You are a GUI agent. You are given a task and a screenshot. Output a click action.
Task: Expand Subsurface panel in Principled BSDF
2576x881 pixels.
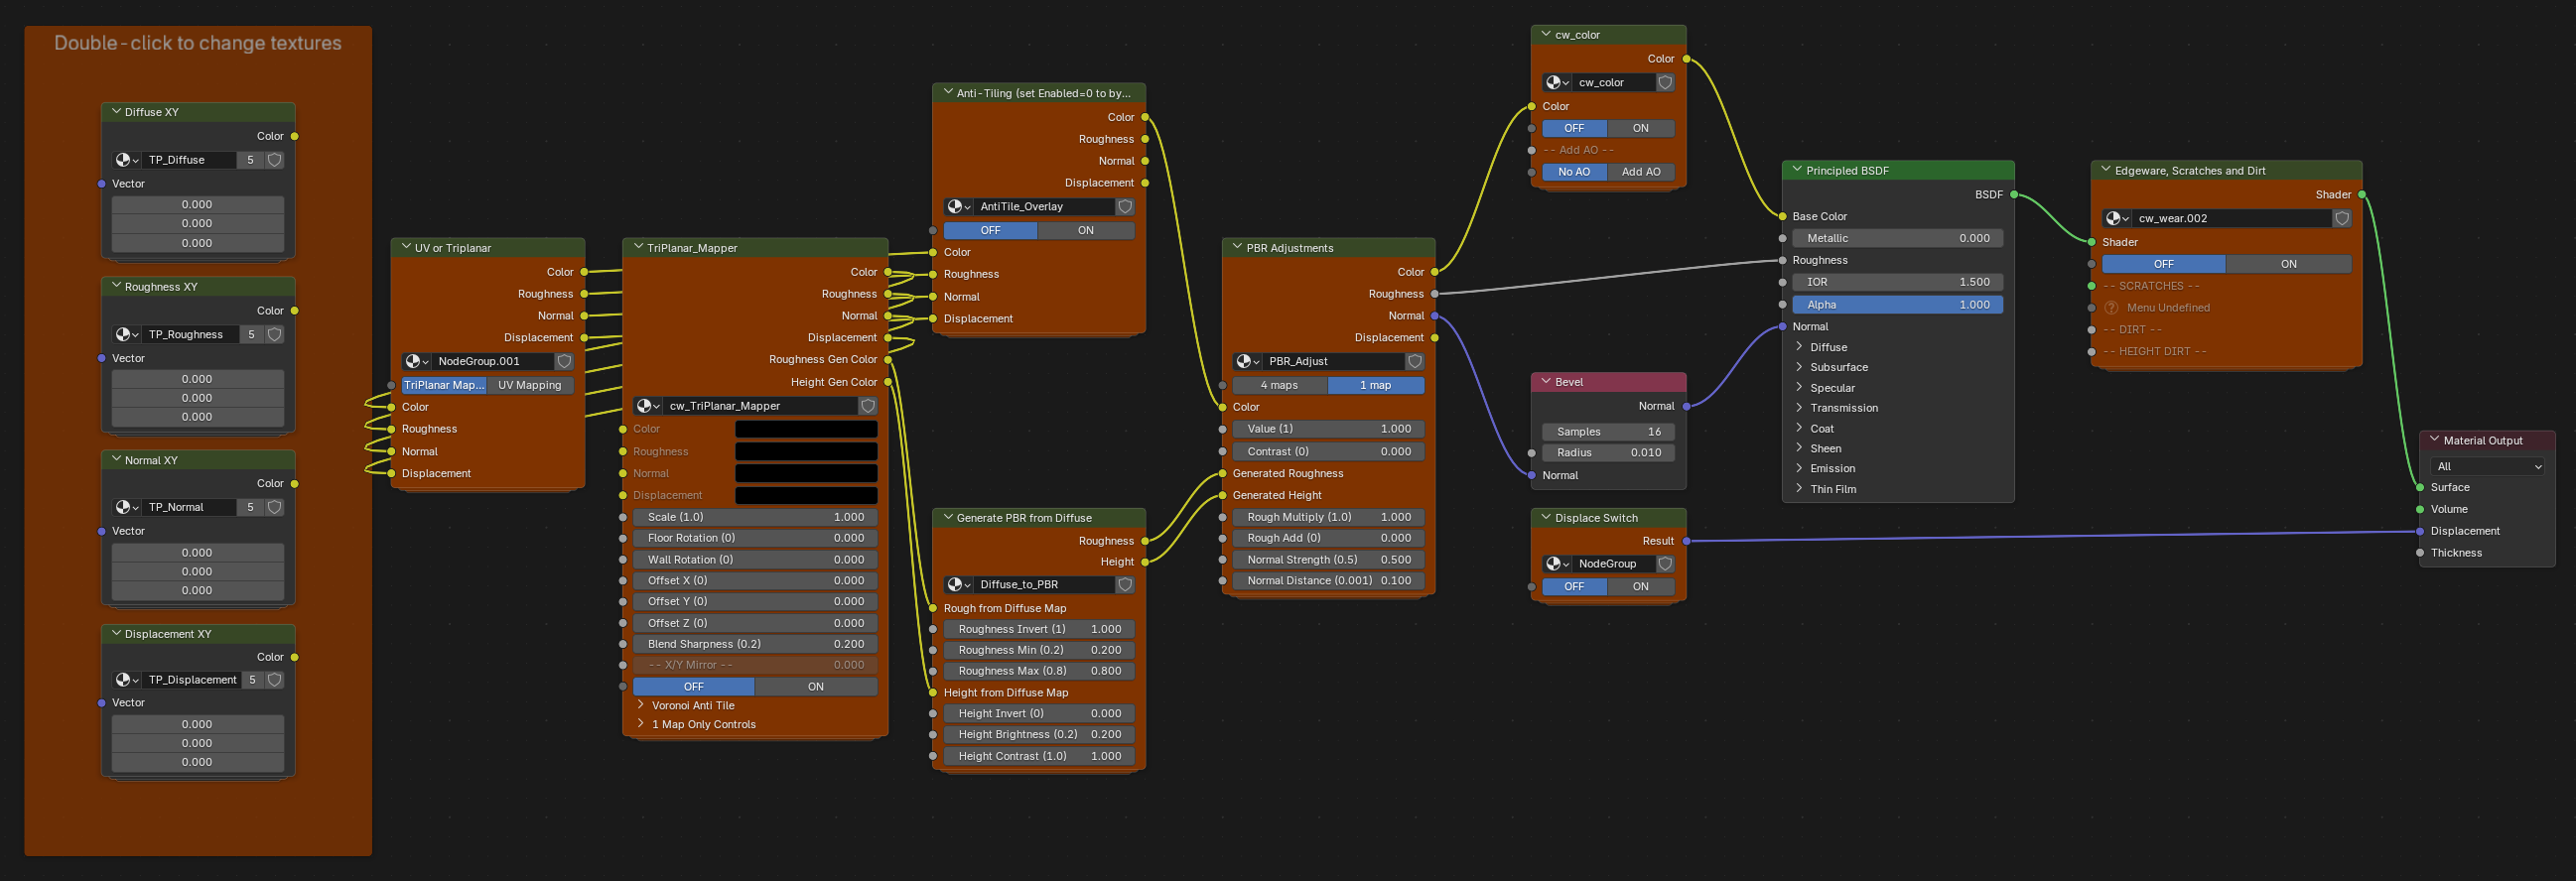[1799, 367]
